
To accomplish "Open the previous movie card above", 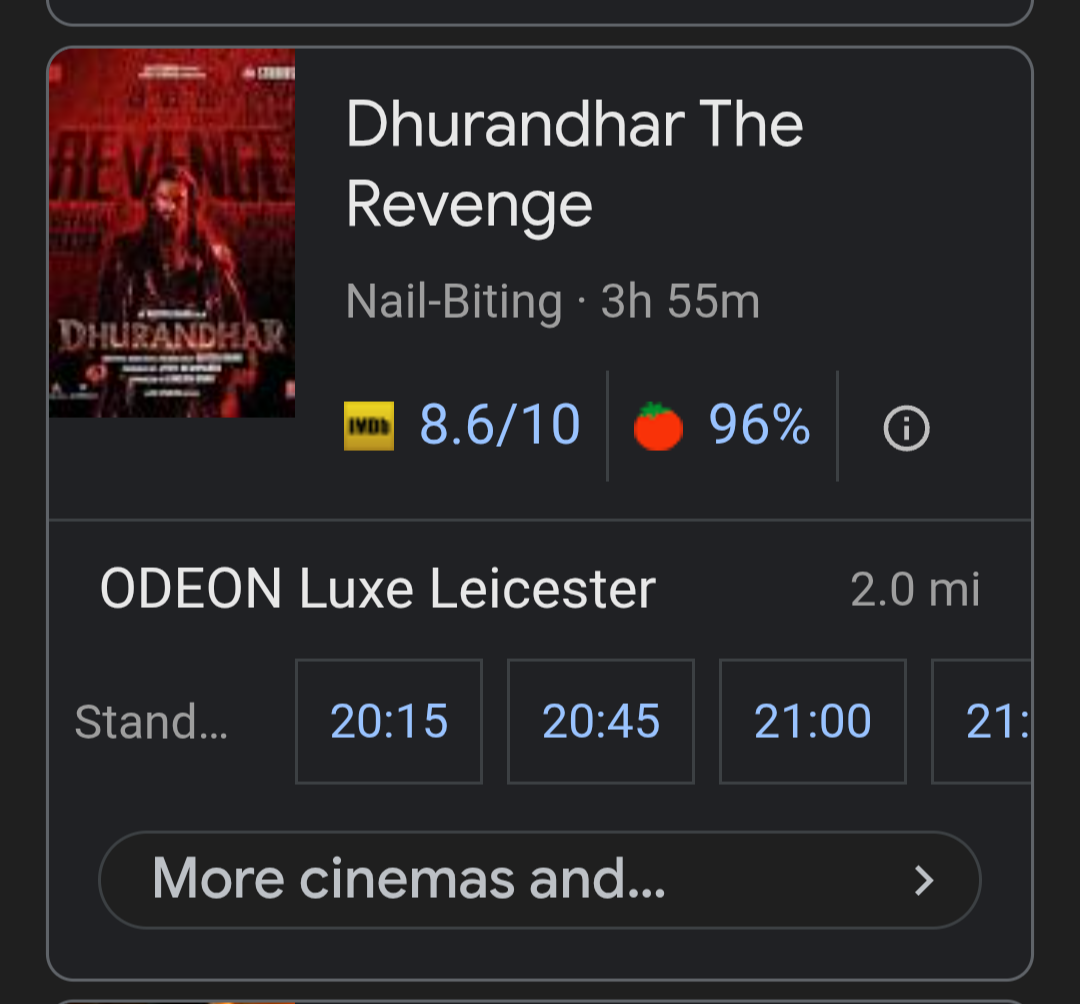I will click(x=540, y=11).
